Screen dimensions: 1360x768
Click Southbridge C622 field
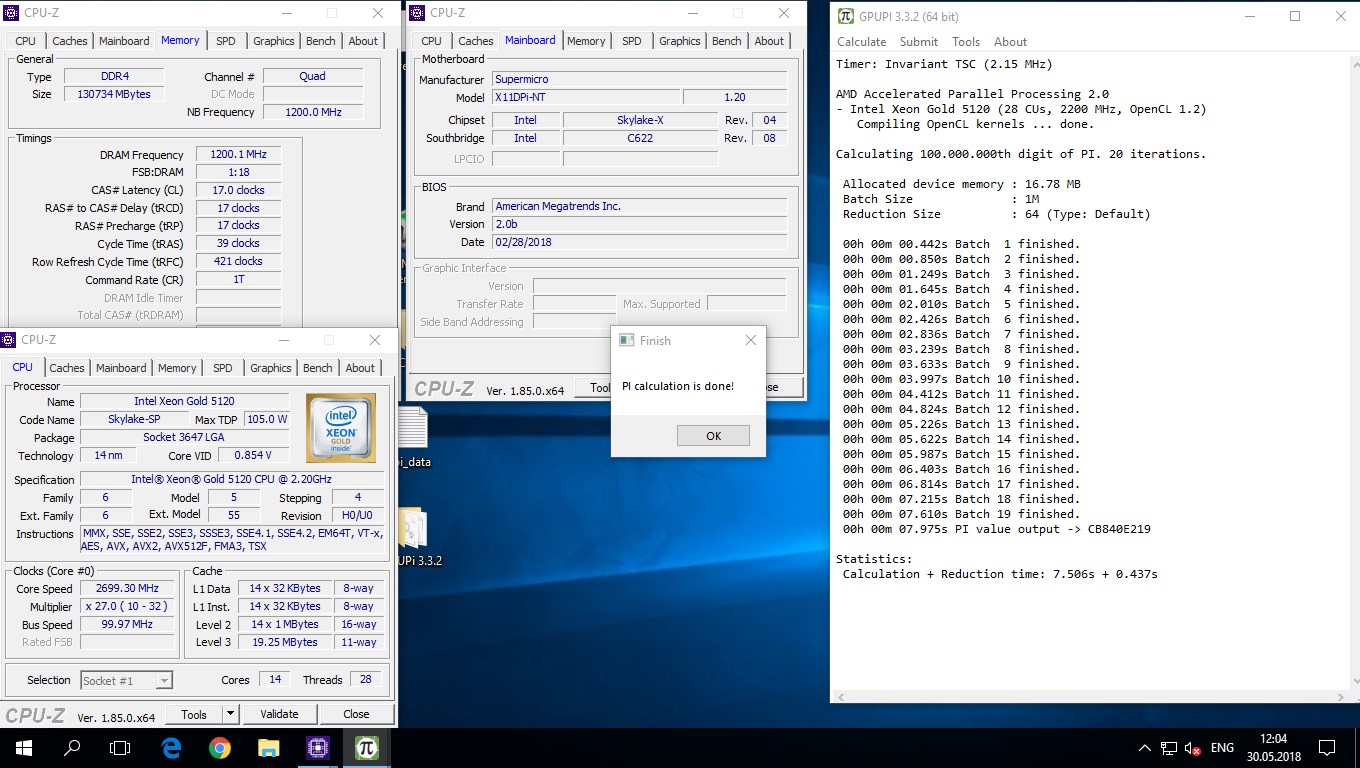pyautogui.click(x=640, y=138)
